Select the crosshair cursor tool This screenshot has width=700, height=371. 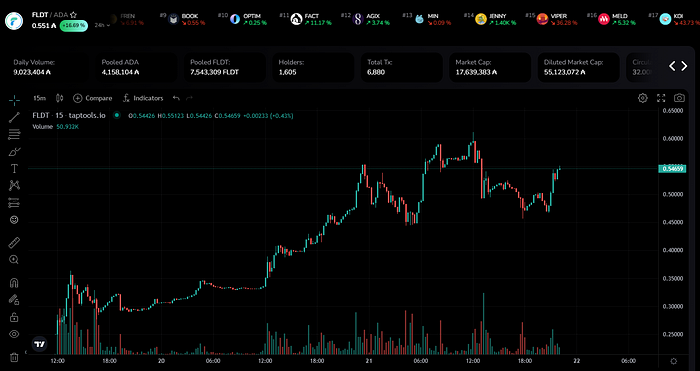14,100
